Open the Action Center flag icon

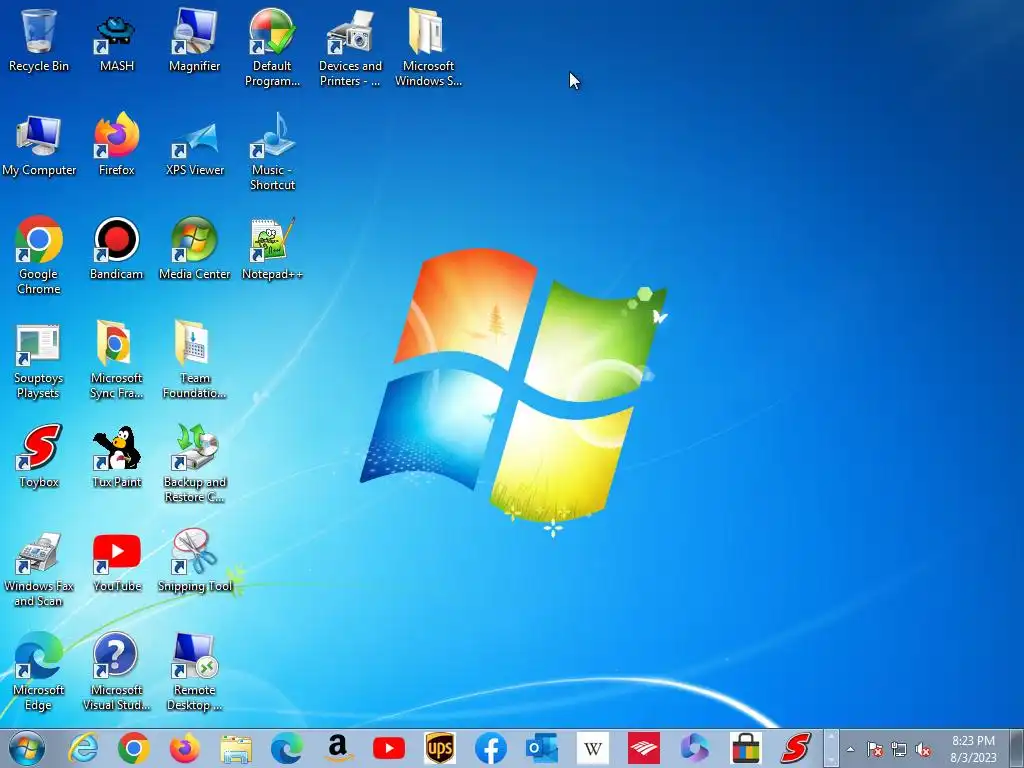[x=874, y=749]
